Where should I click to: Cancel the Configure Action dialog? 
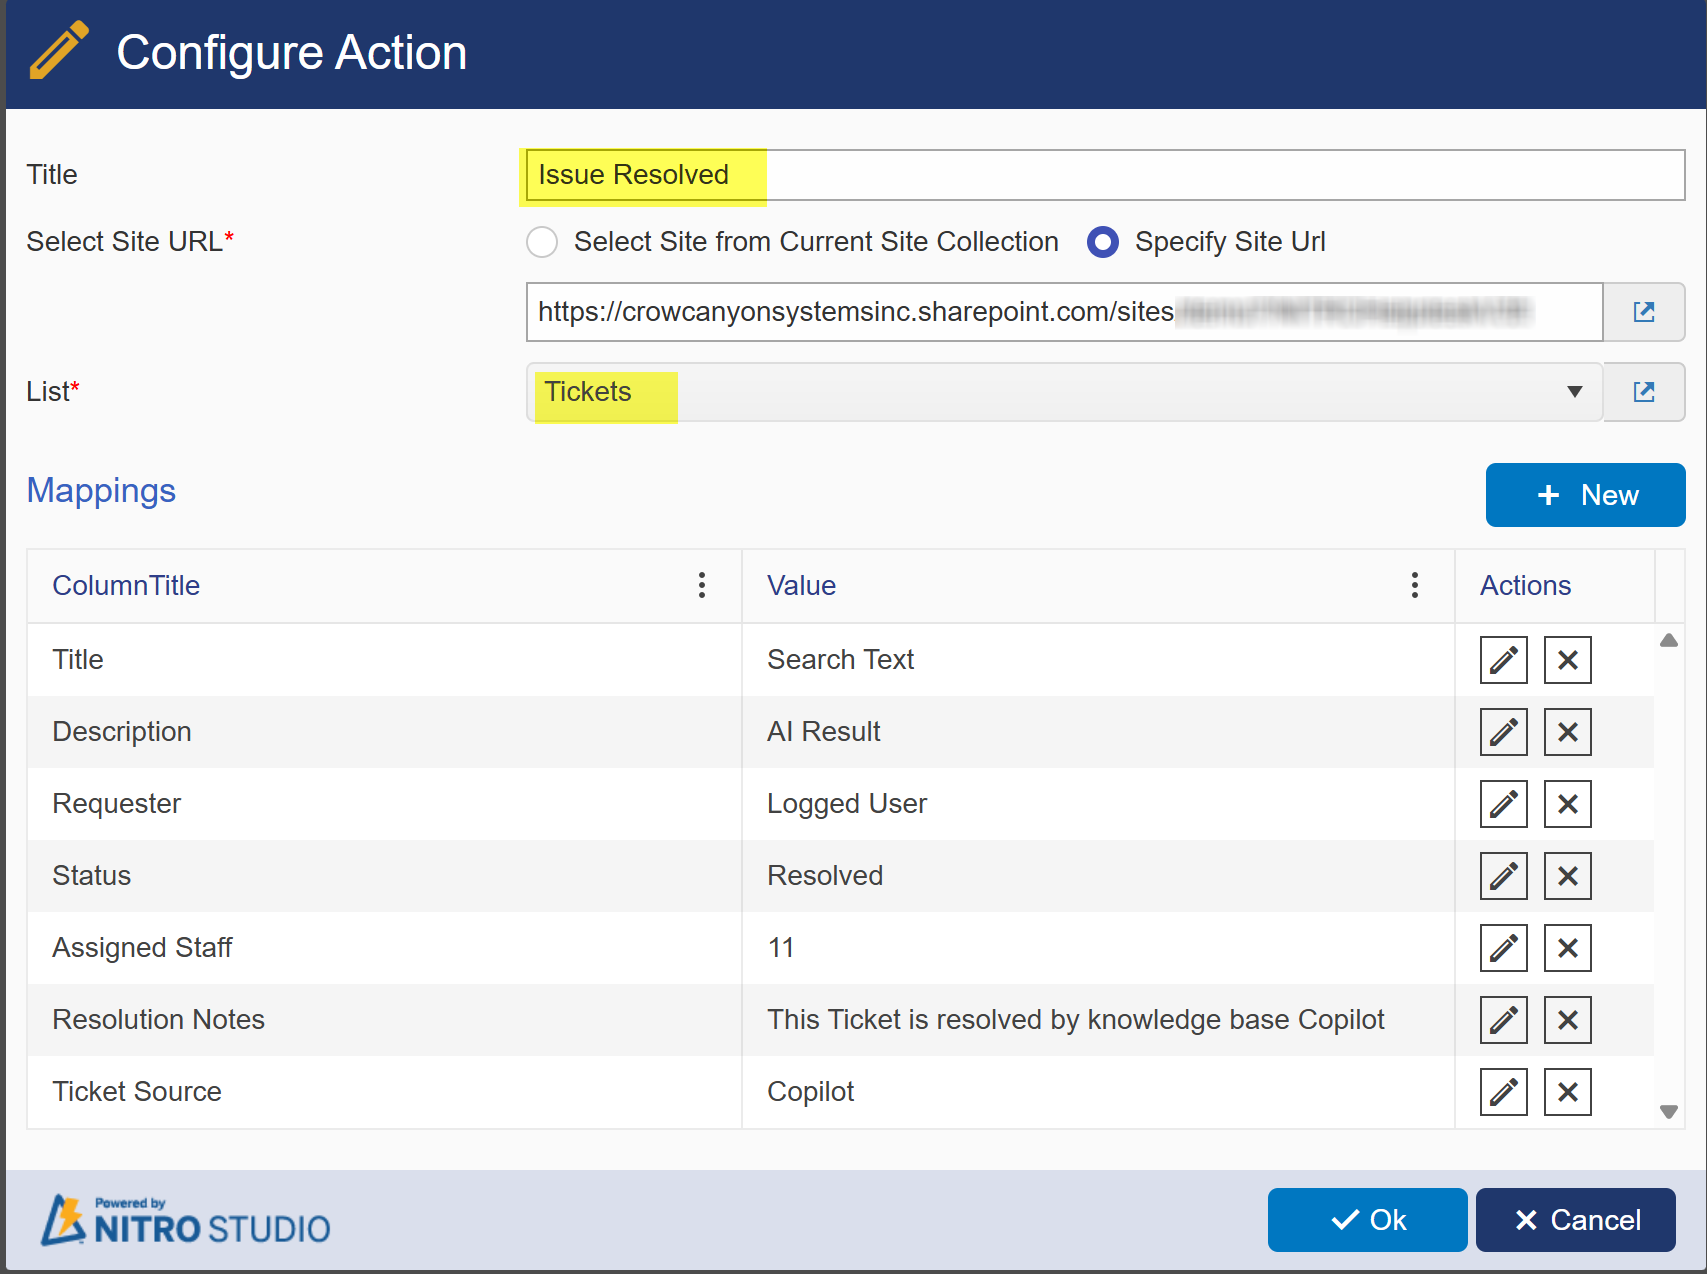point(1575,1220)
